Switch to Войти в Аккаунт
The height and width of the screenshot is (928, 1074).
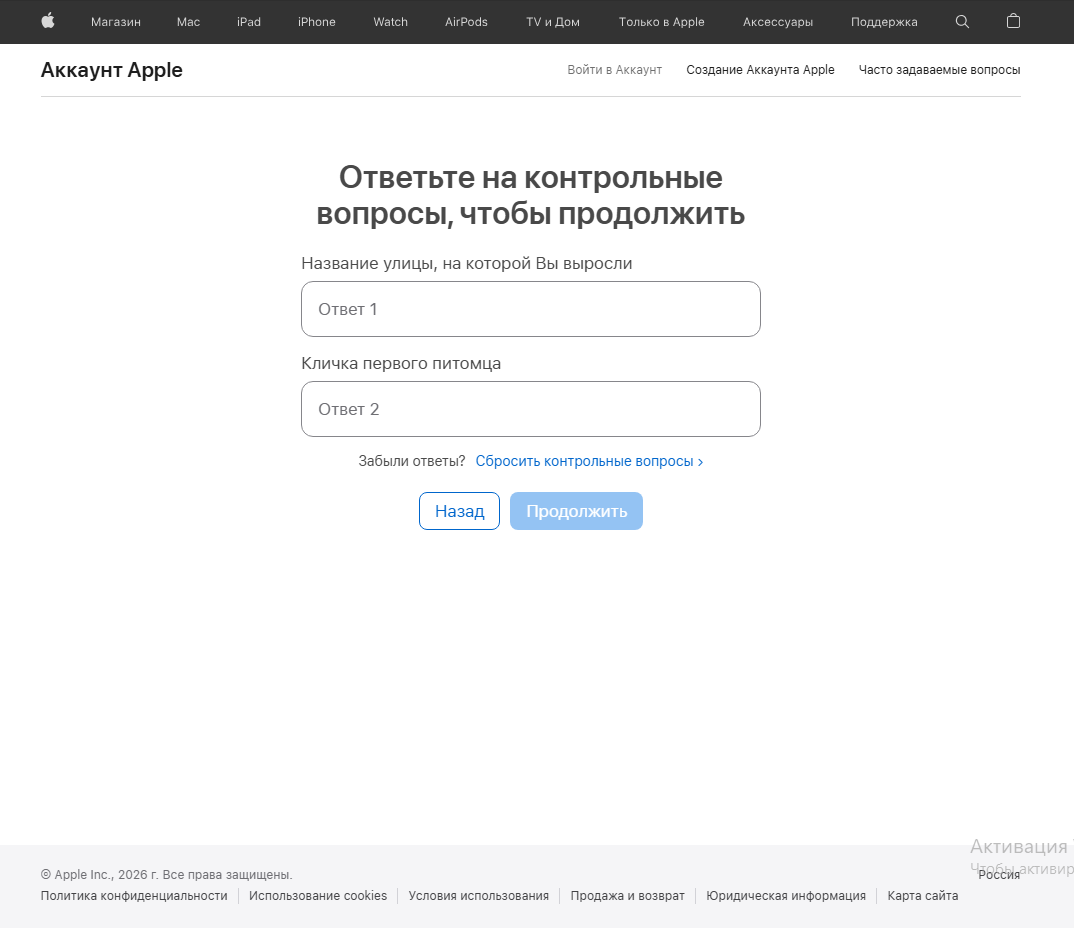tap(614, 69)
